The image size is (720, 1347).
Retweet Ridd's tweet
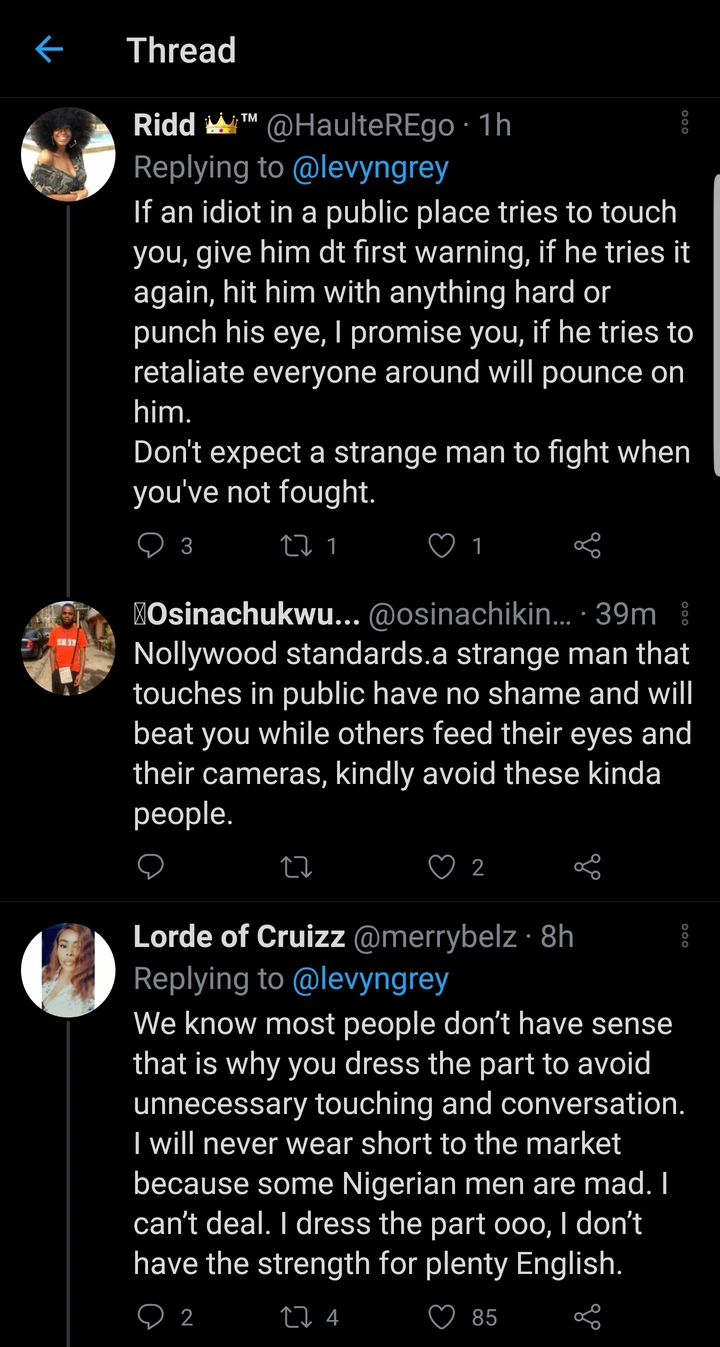(x=295, y=545)
